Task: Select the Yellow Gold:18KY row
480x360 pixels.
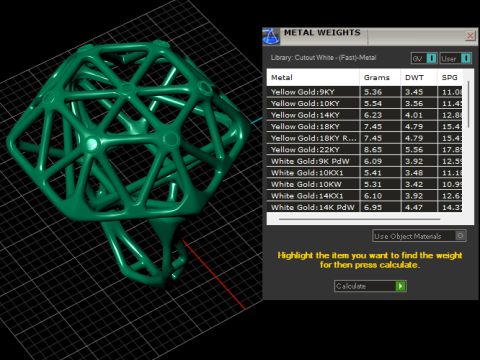Action: (364, 127)
